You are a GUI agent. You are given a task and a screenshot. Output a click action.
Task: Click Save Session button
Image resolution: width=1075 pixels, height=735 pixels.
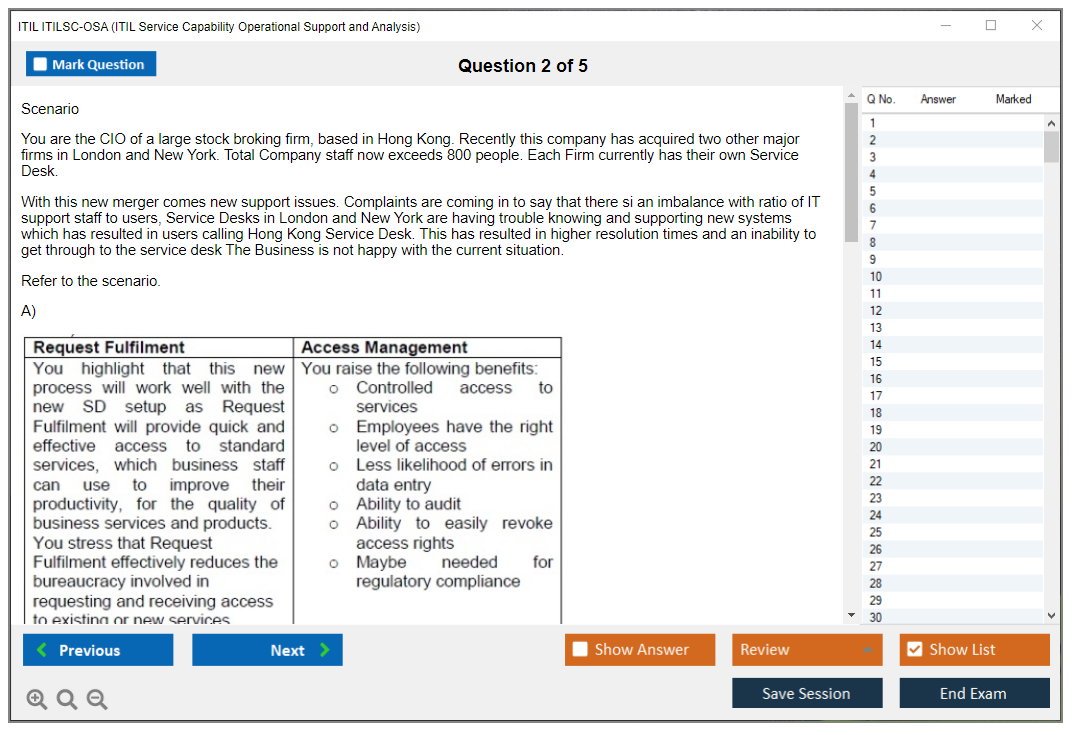click(x=806, y=693)
